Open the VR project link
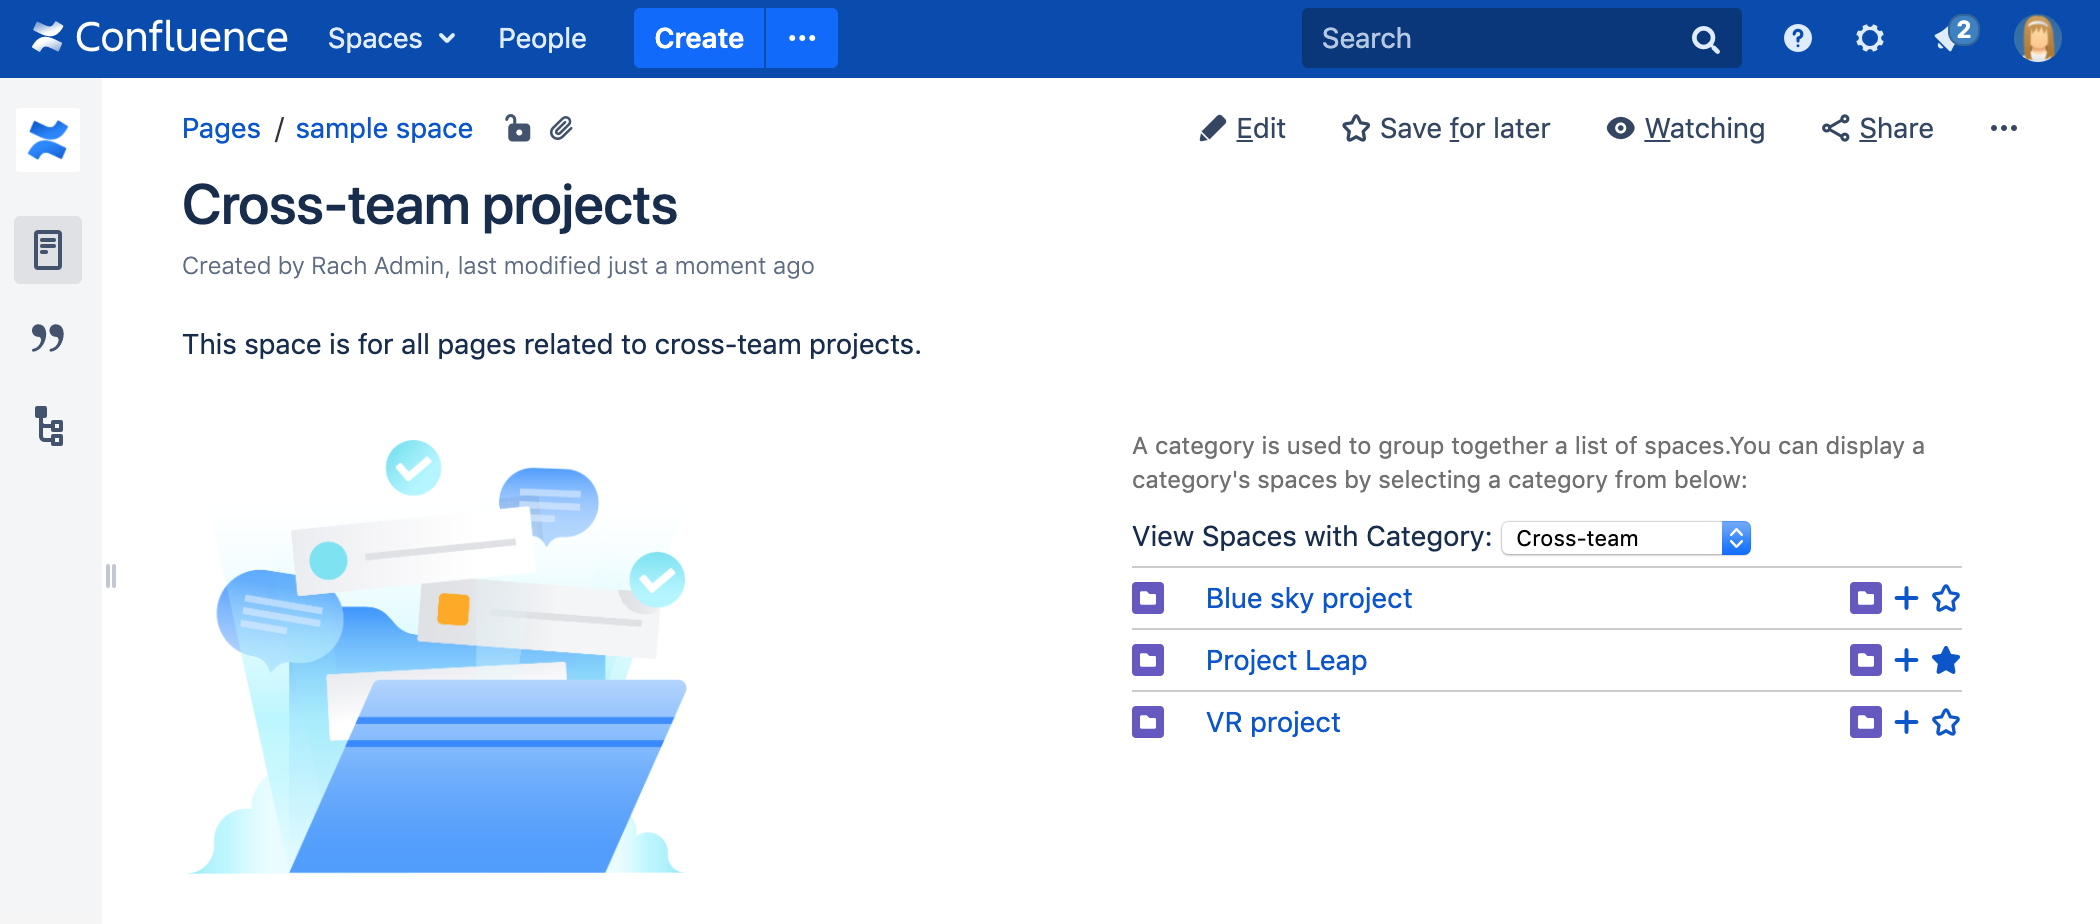This screenshot has width=2100, height=924. pos(1272,723)
